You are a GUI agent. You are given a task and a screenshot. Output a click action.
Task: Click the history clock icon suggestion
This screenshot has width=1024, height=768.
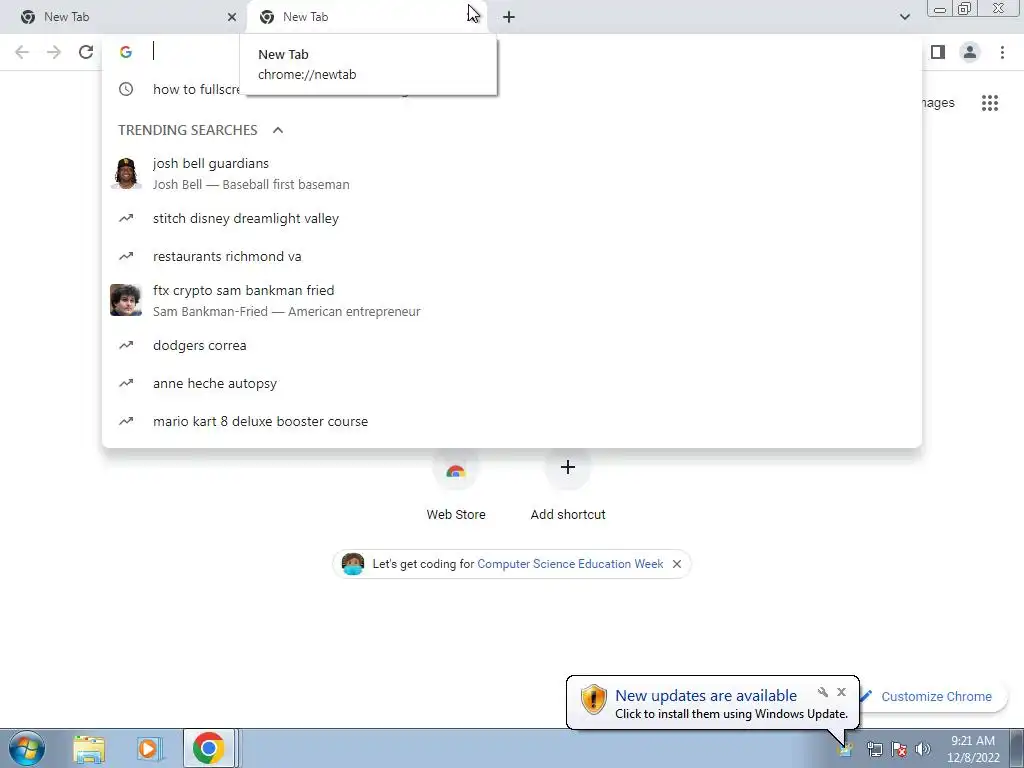click(126, 89)
